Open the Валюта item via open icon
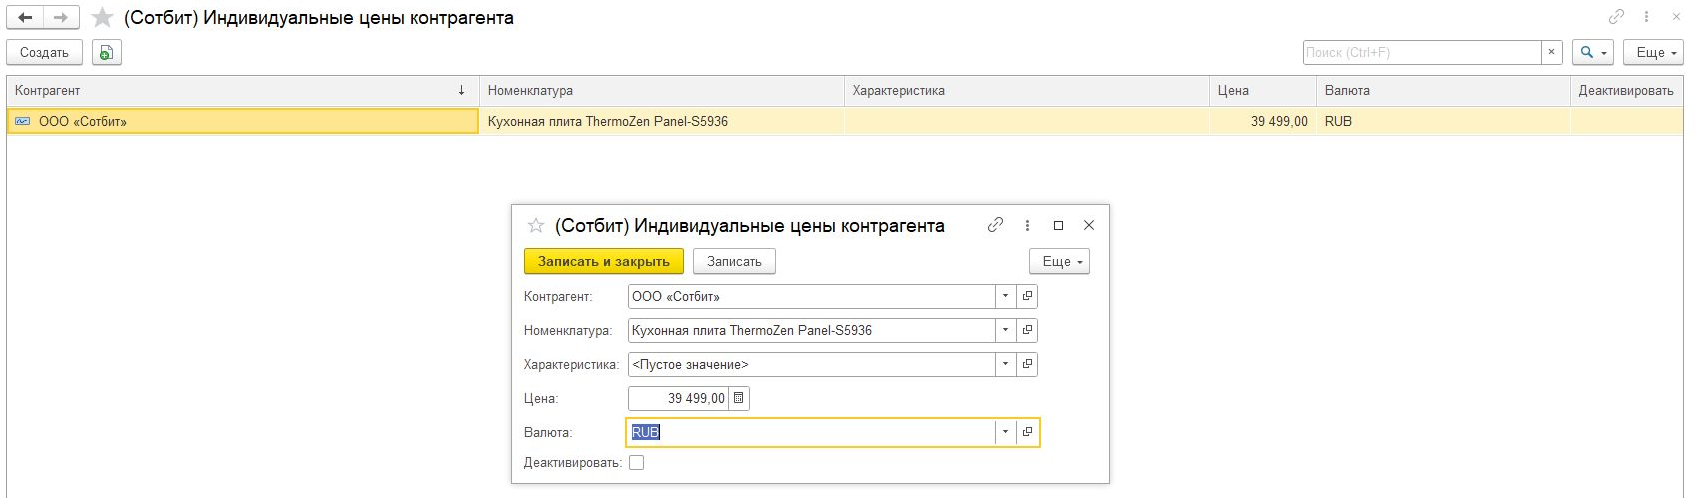 pyautogui.click(x=1027, y=432)
